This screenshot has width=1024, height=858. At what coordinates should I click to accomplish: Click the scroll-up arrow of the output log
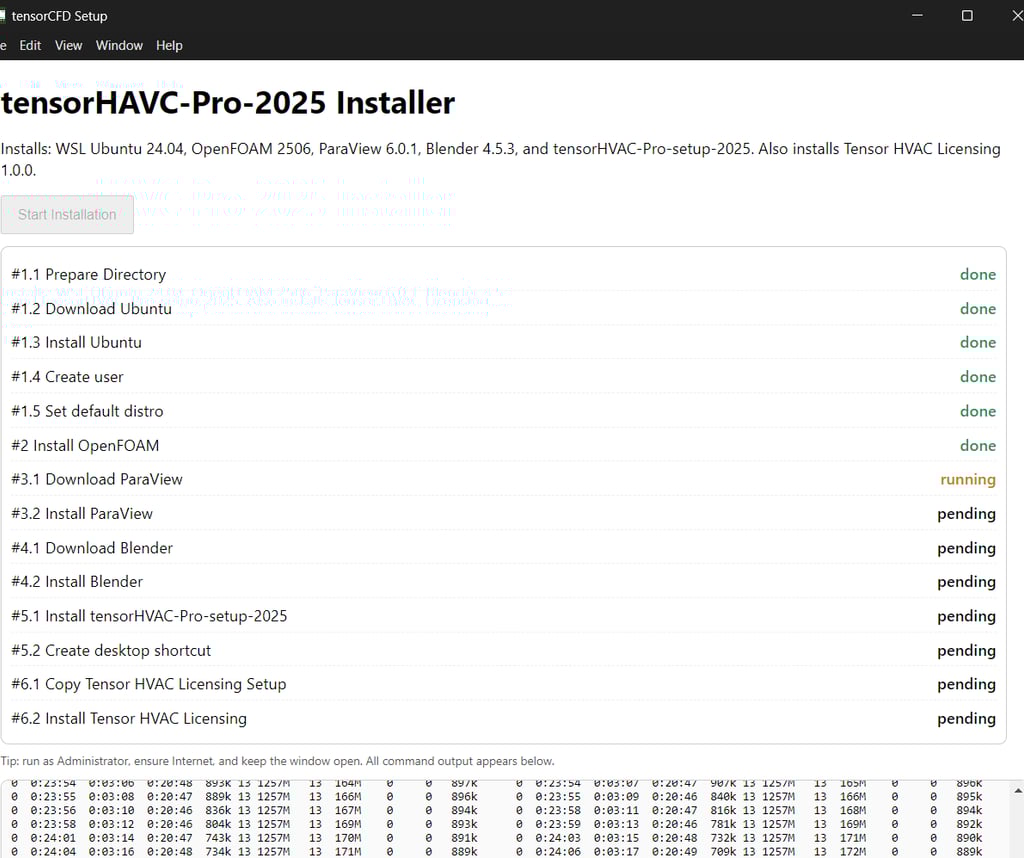click(x=1017, y=791)
